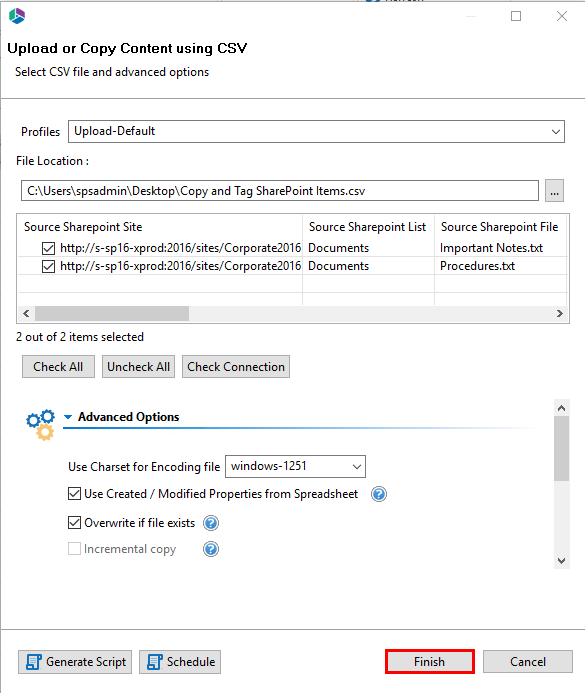Screen dimensions: 585x693
Task: Click the Check Connection button
Action: [236, 367]
